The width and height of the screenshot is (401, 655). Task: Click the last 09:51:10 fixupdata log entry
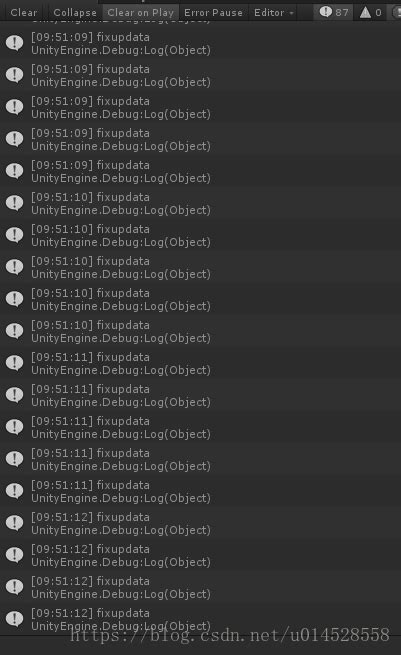tap(200, 331)
